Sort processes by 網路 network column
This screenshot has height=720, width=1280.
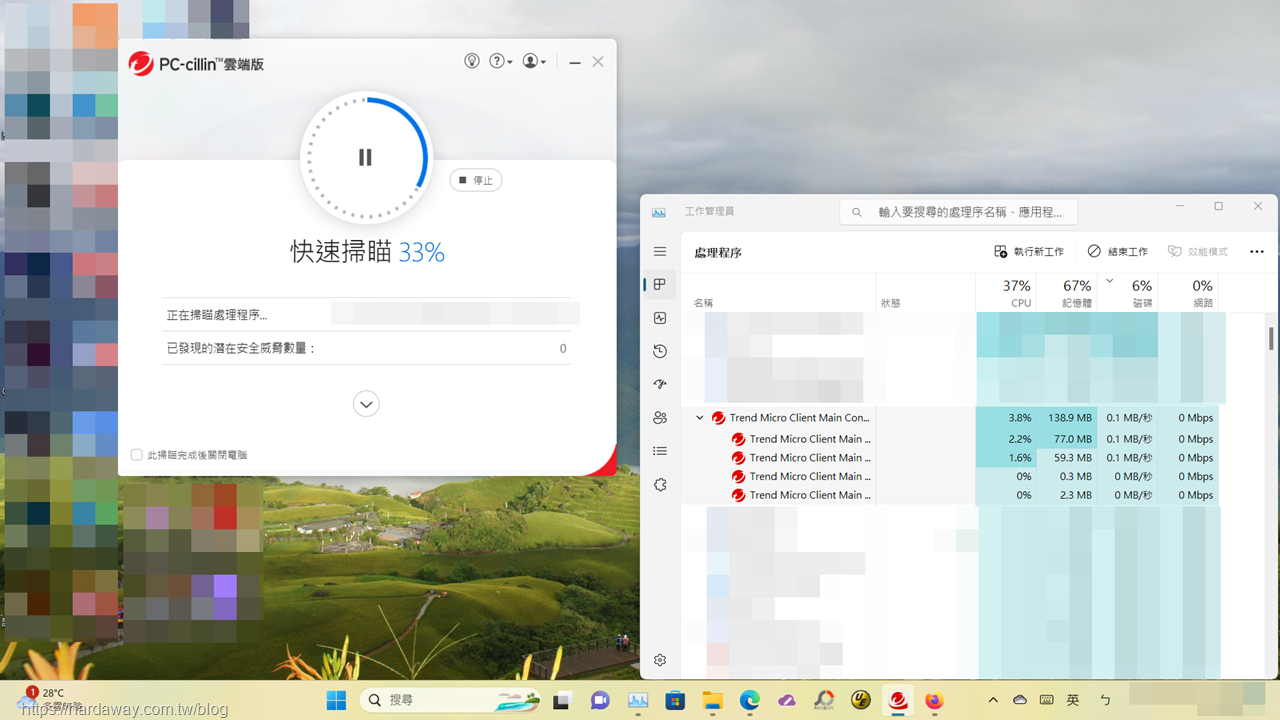pos(1188,293)
